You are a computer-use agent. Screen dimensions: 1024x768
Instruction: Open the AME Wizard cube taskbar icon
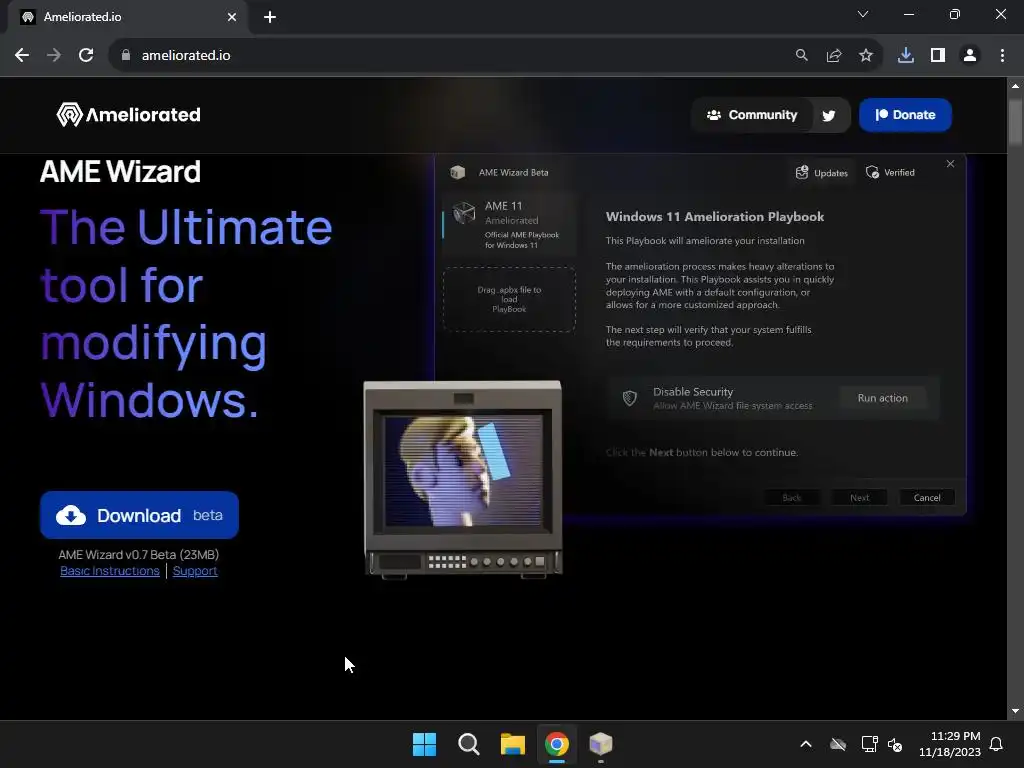[601, 744]
